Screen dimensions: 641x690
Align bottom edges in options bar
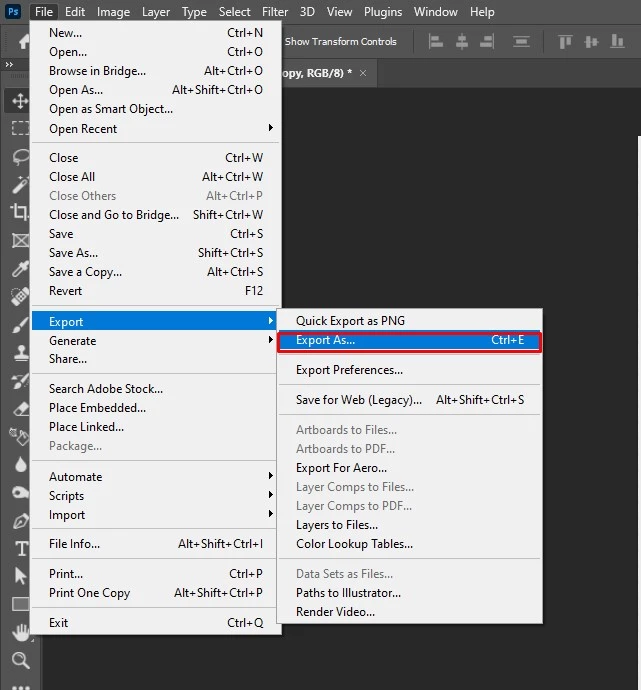[617, 42]
